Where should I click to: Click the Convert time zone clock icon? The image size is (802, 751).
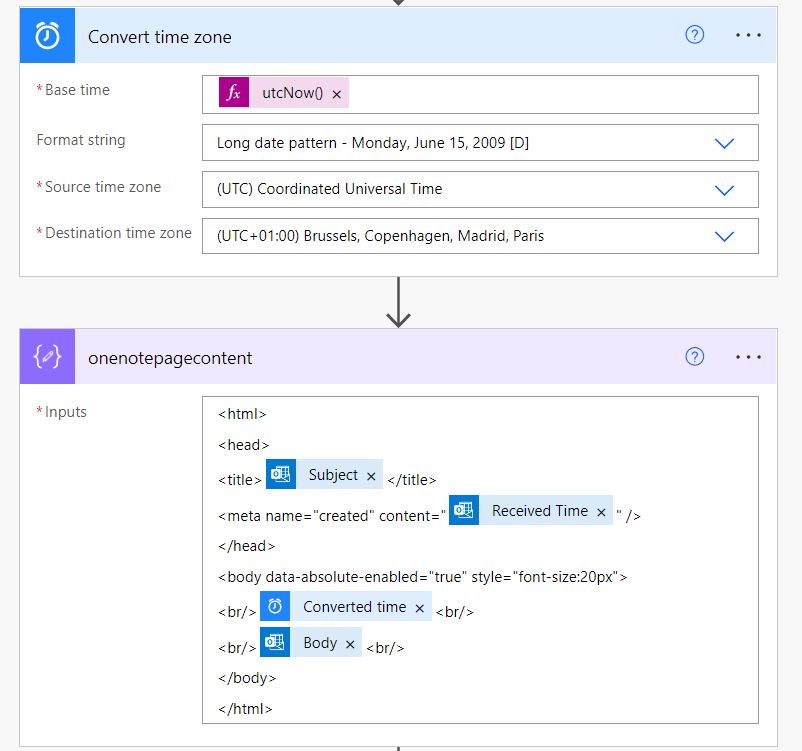47,35
